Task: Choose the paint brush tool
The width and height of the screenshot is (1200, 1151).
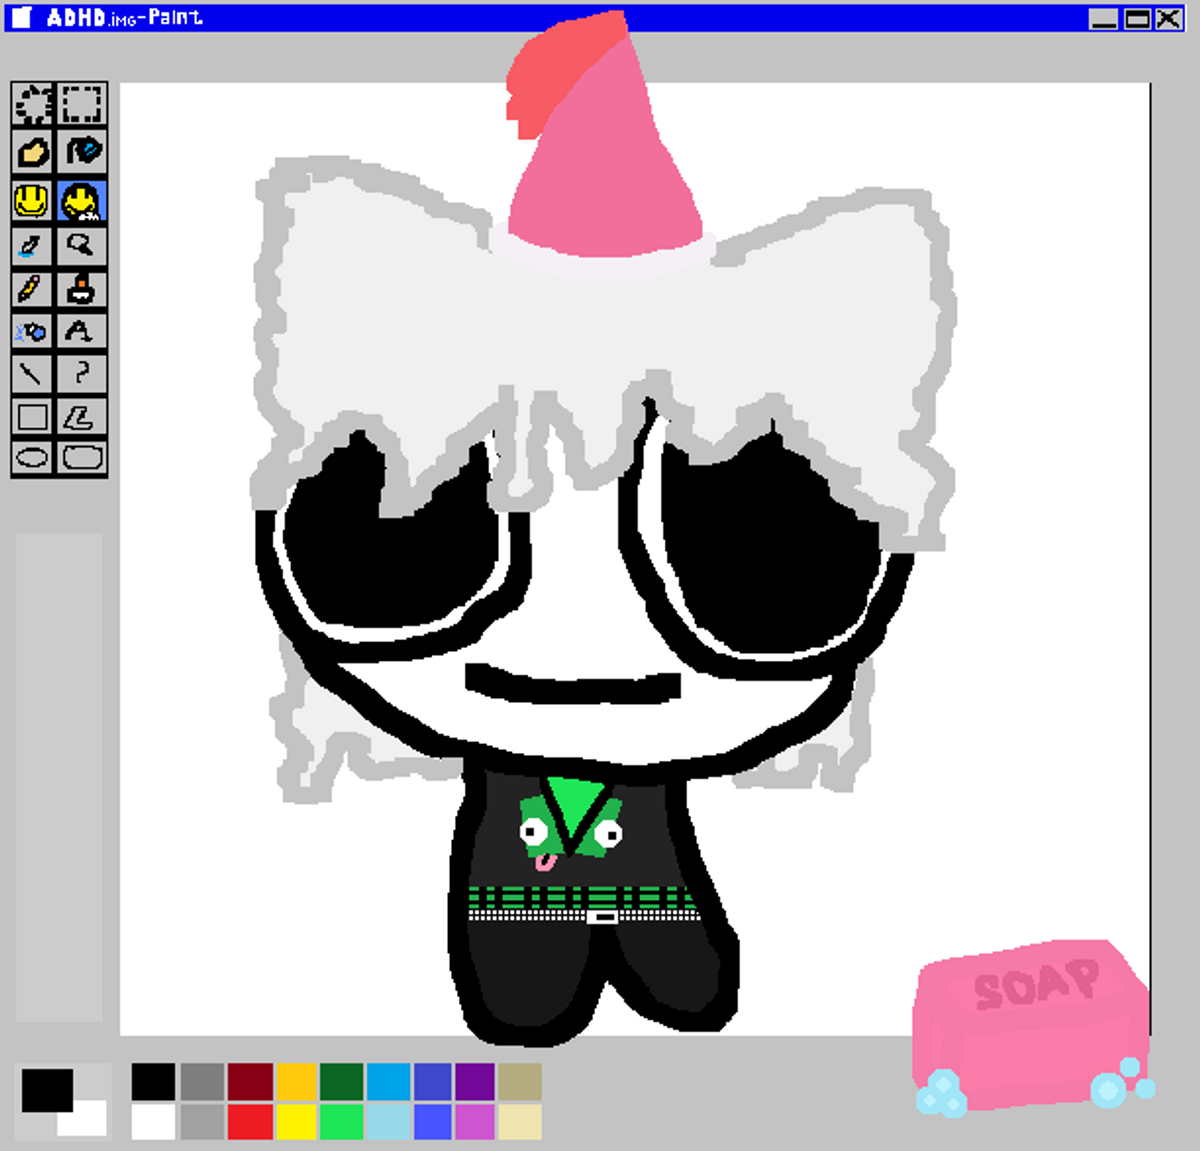Action: click(81, 289)
